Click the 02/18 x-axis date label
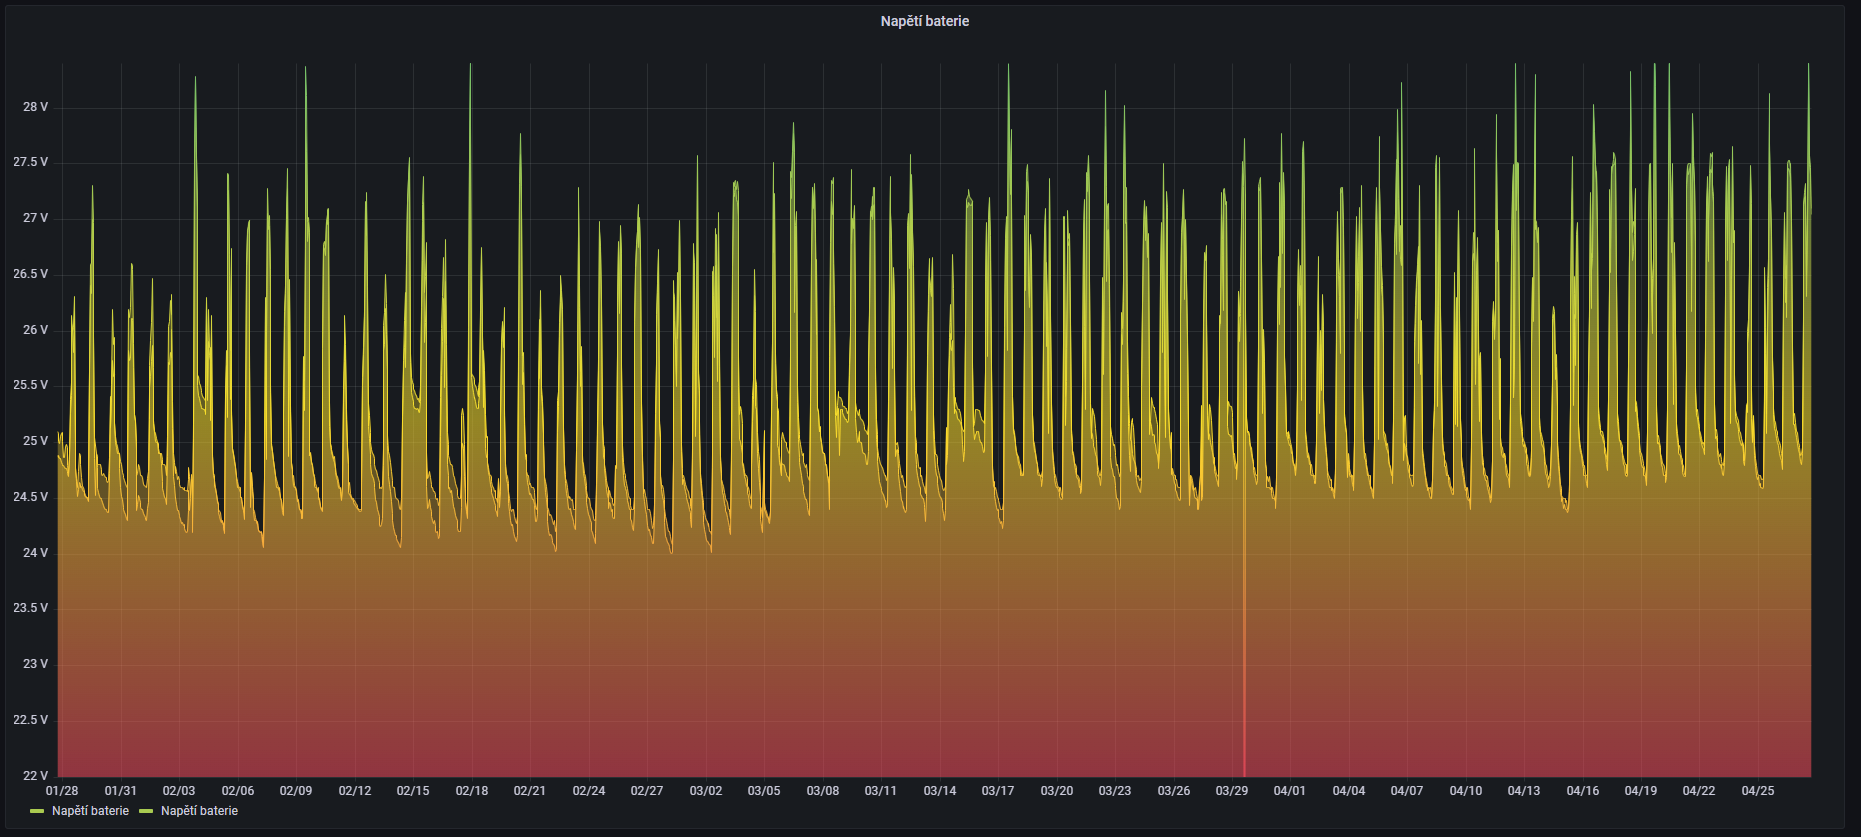This screenshot has width=1861, height=837. [471, 791]
